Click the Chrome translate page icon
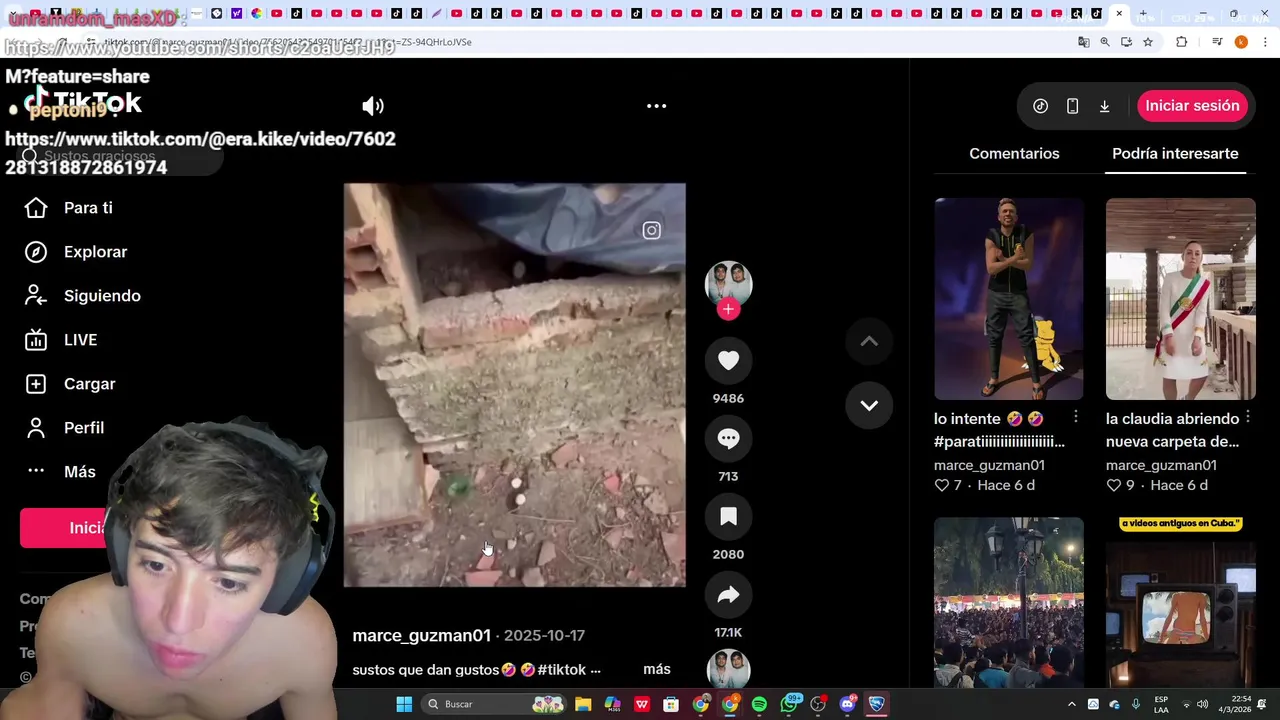The image size is (1280, 720). coord(1084,42)
